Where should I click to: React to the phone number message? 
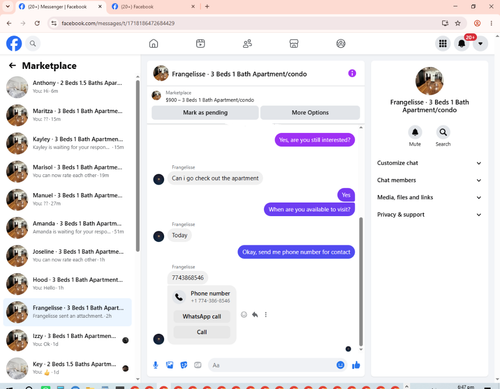tap(244, 314)
